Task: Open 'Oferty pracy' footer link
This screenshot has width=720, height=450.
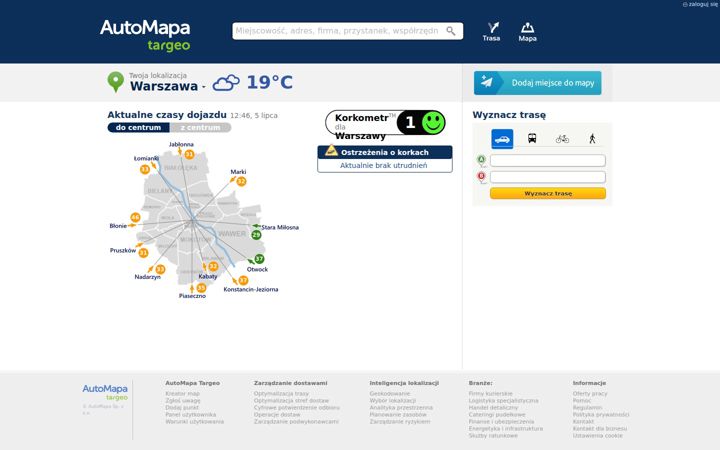Action: [x=590, y=394]
